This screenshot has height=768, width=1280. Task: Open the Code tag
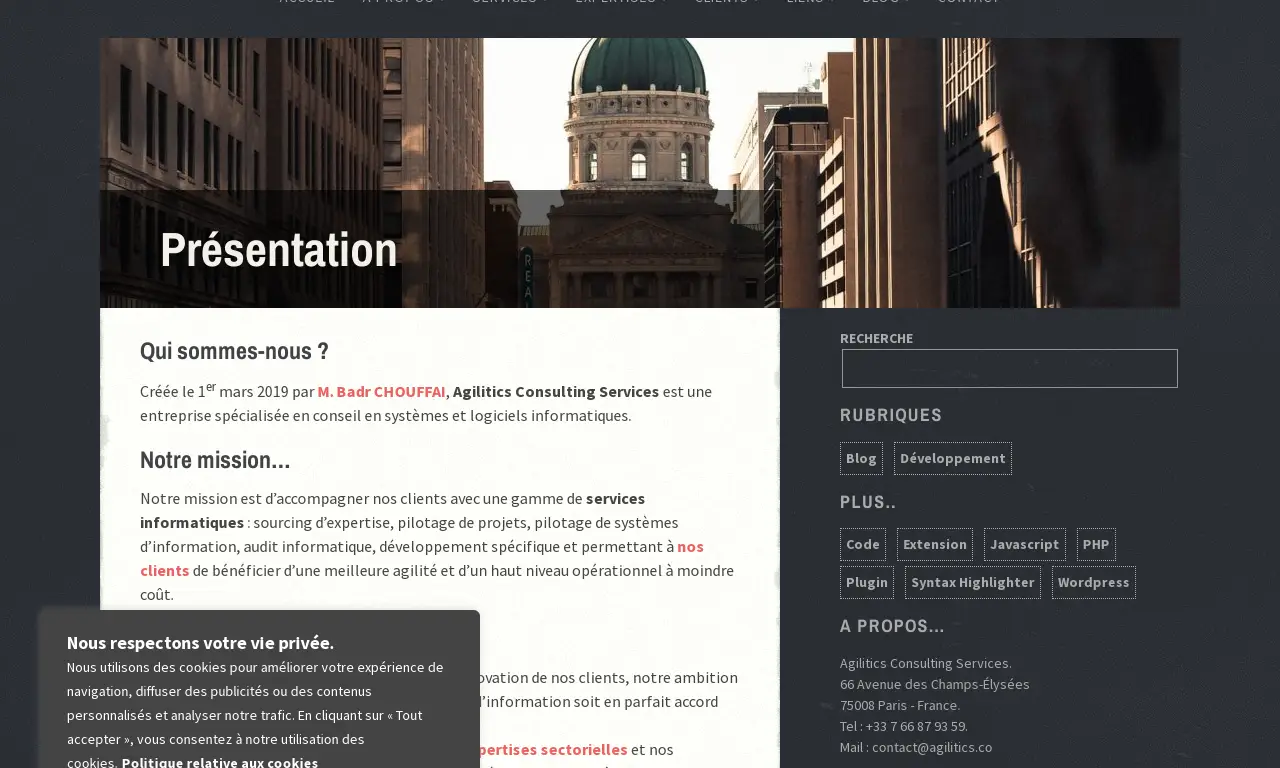[862, 544]
